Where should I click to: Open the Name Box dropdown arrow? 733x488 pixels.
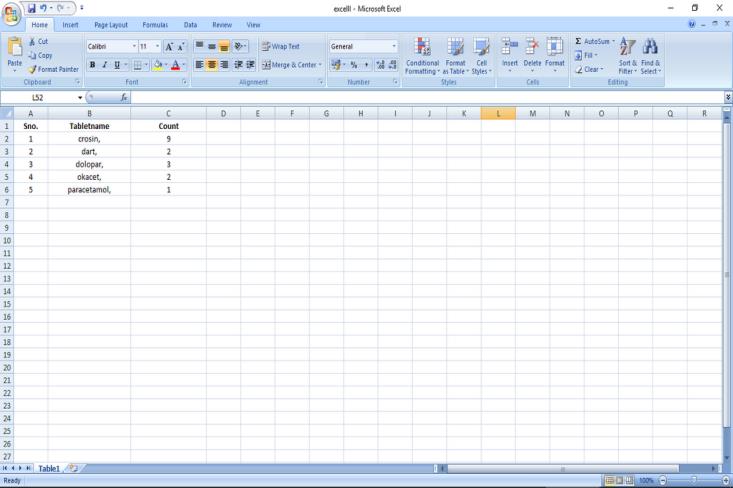[81, 97]
